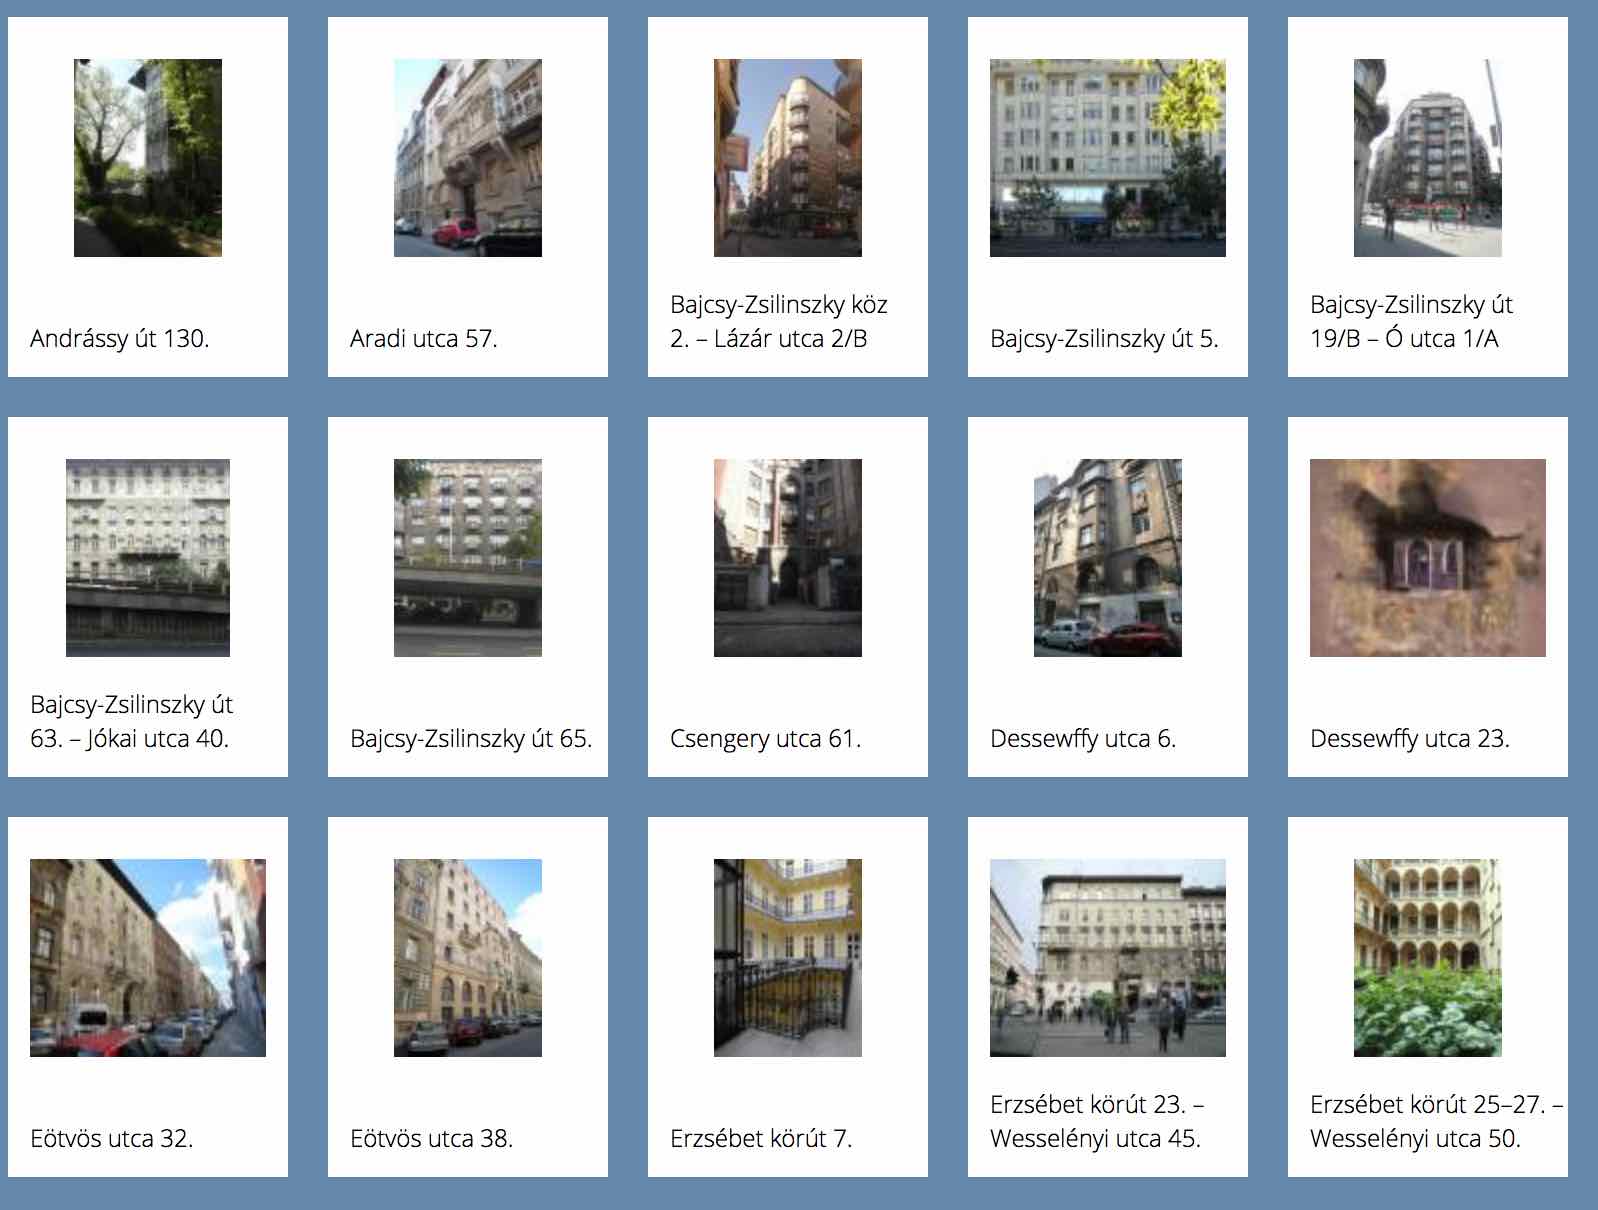This screenshot has height=1210, width=1598.
Task: Click the Dessewffy utca 6. caption
Action: tap(1083, 739)
